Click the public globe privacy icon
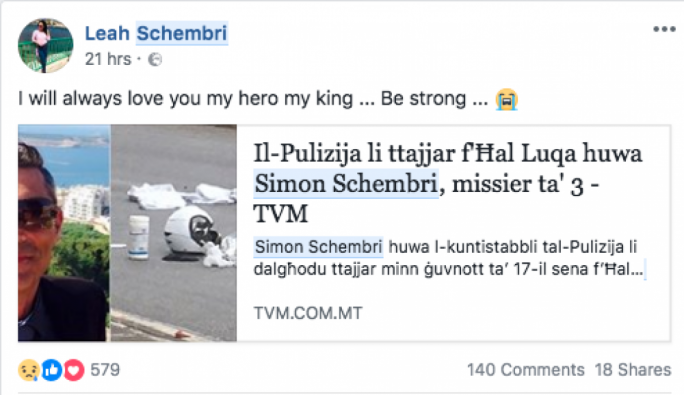 point(155,59)
